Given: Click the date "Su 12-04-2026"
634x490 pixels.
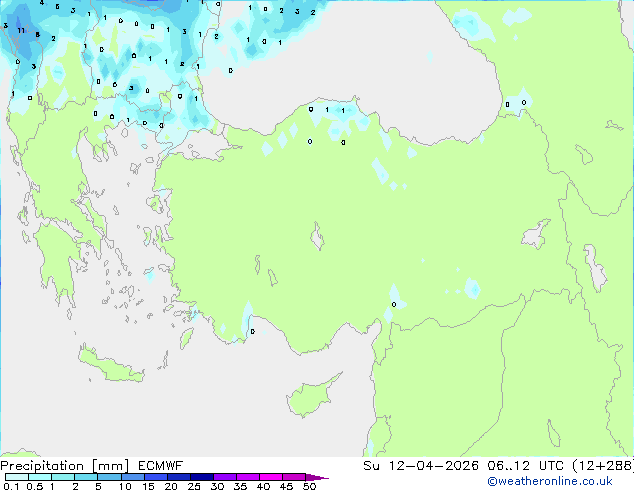Looking at the screenshot, I should (421, 466).
